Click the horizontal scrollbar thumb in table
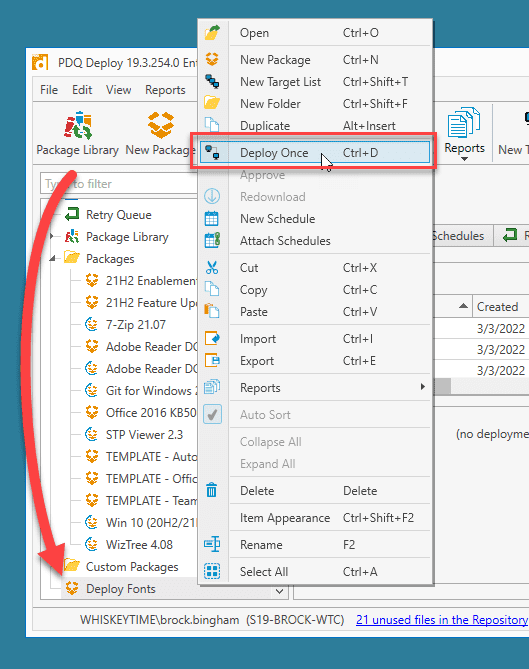529x669 pixels. (442, 387)
